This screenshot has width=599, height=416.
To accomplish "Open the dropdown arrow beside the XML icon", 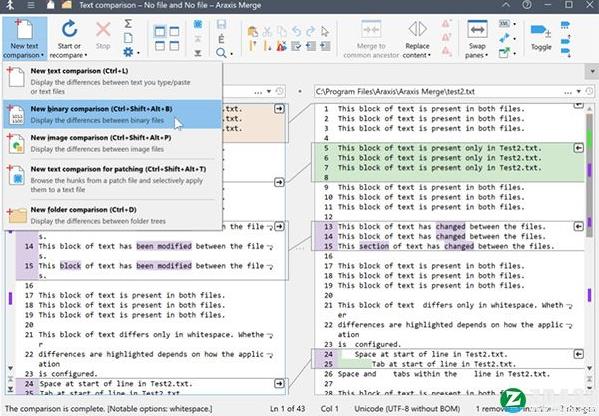I will [x=515, y=24].
